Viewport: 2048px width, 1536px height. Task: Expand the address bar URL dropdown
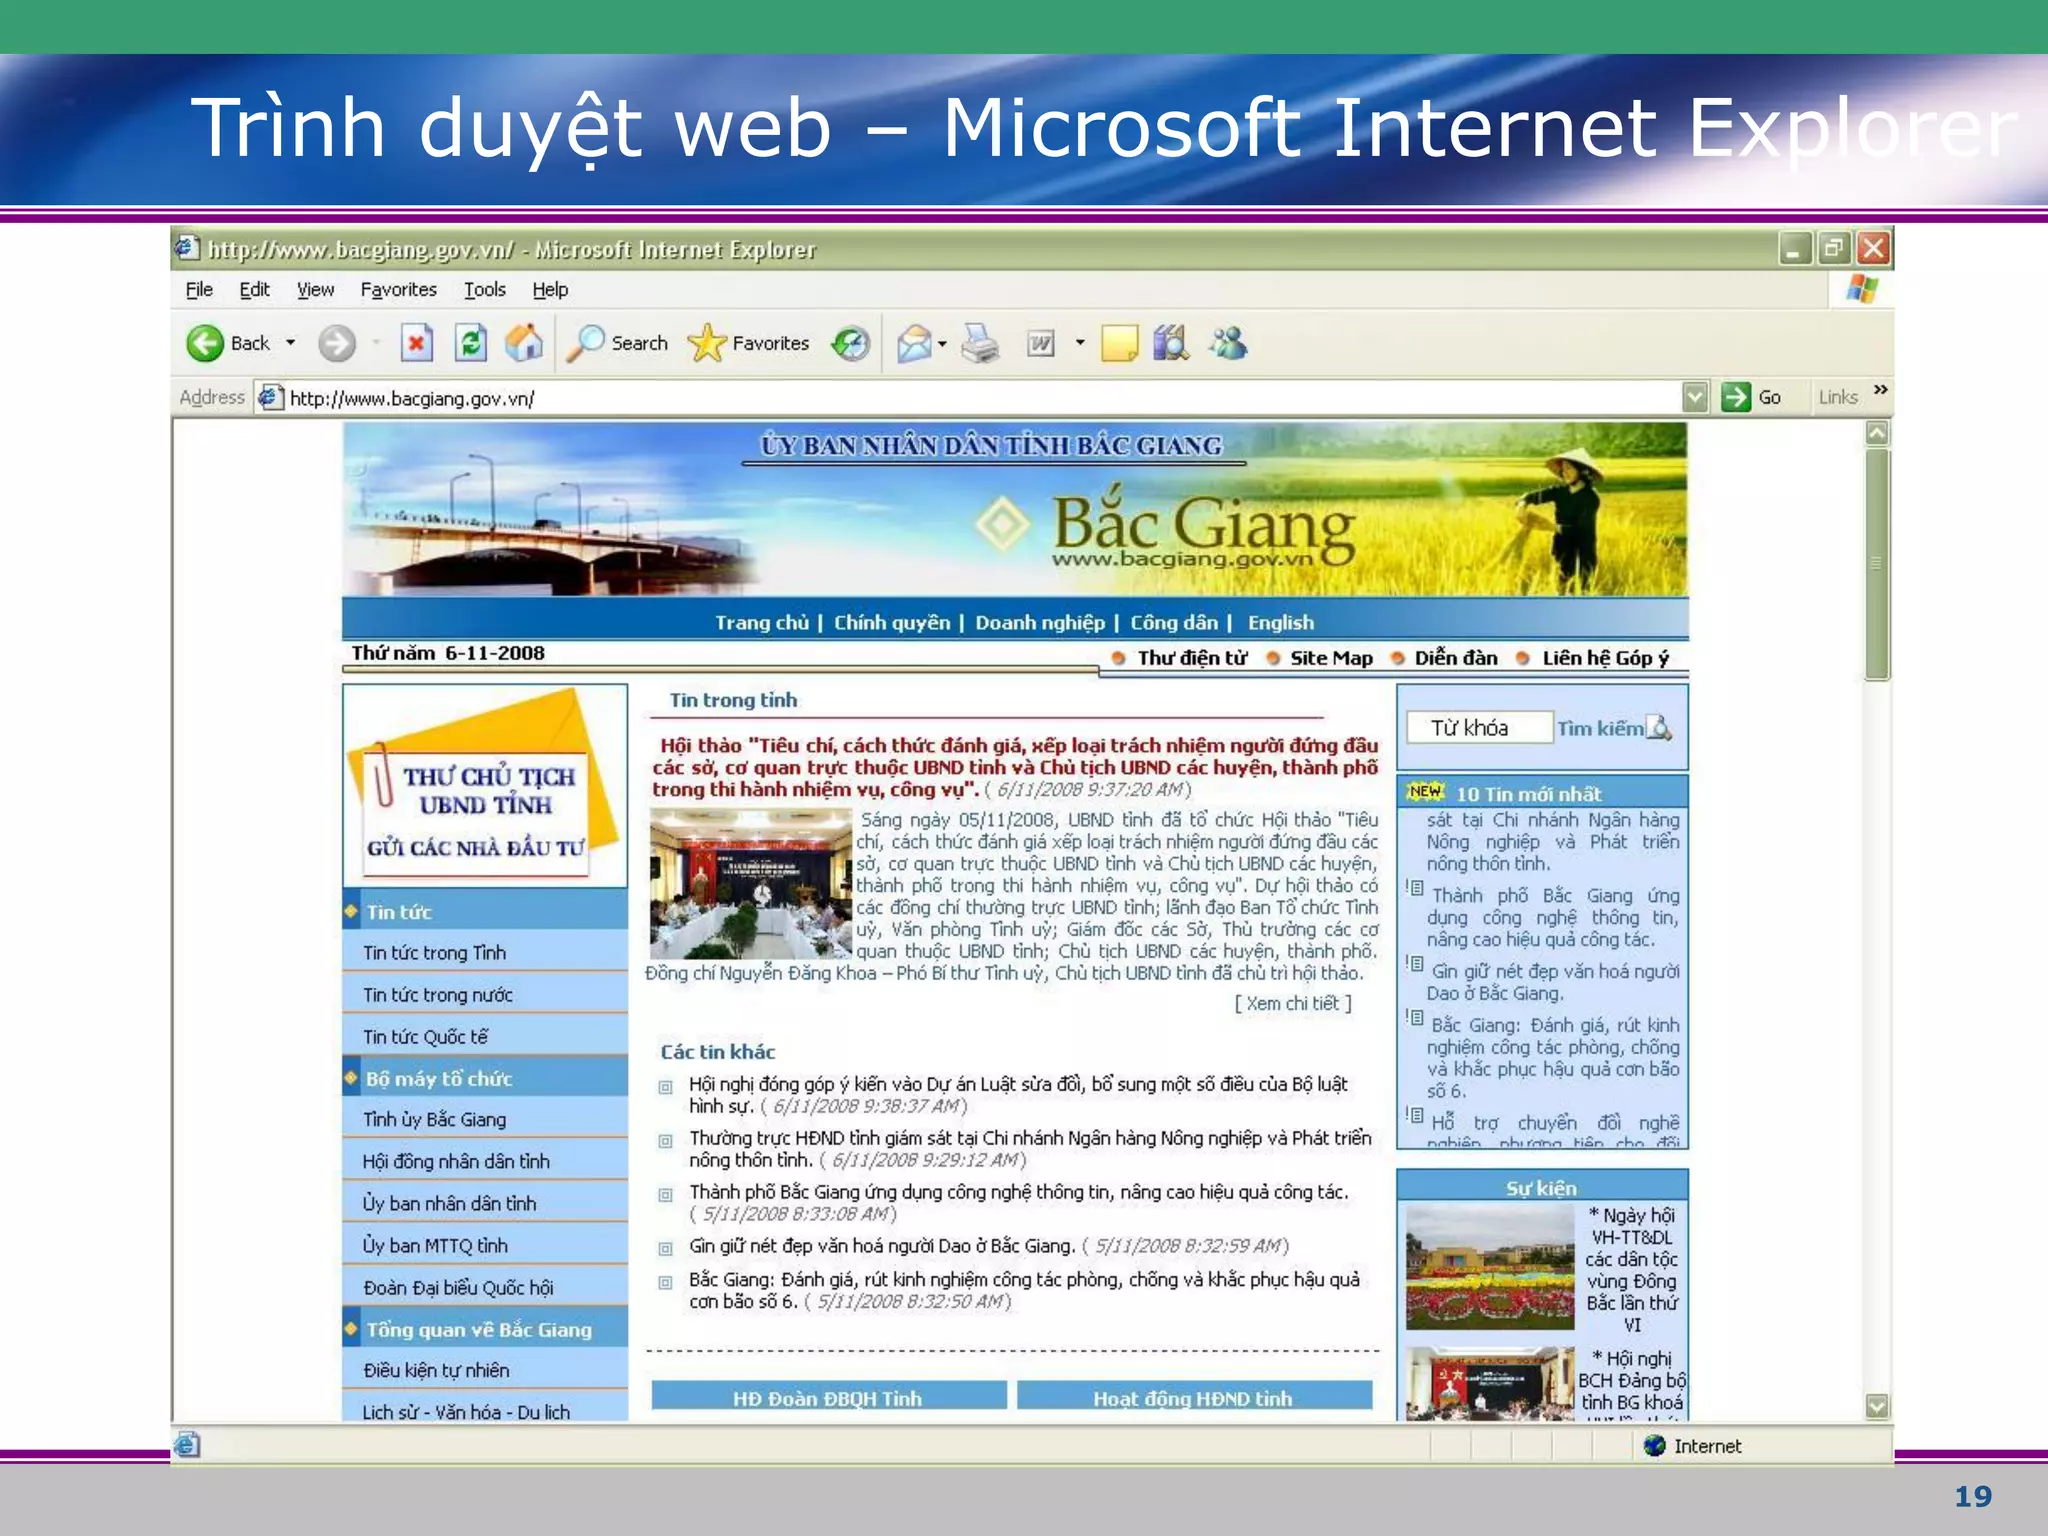tap(1695, 397)
